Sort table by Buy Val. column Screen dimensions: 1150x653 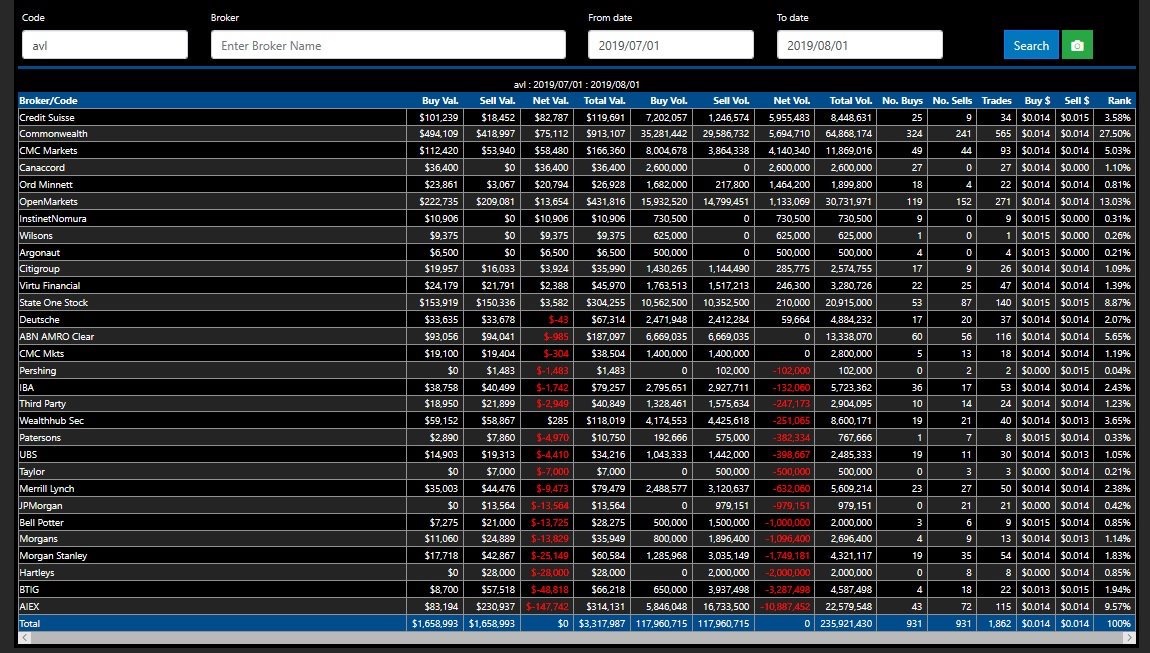pos(440,101)
